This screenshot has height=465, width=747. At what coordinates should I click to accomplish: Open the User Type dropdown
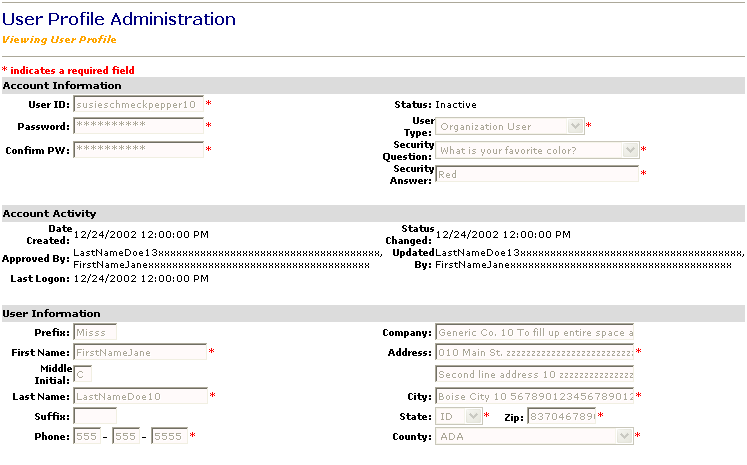pyautogui.click(x=510, y=127)
